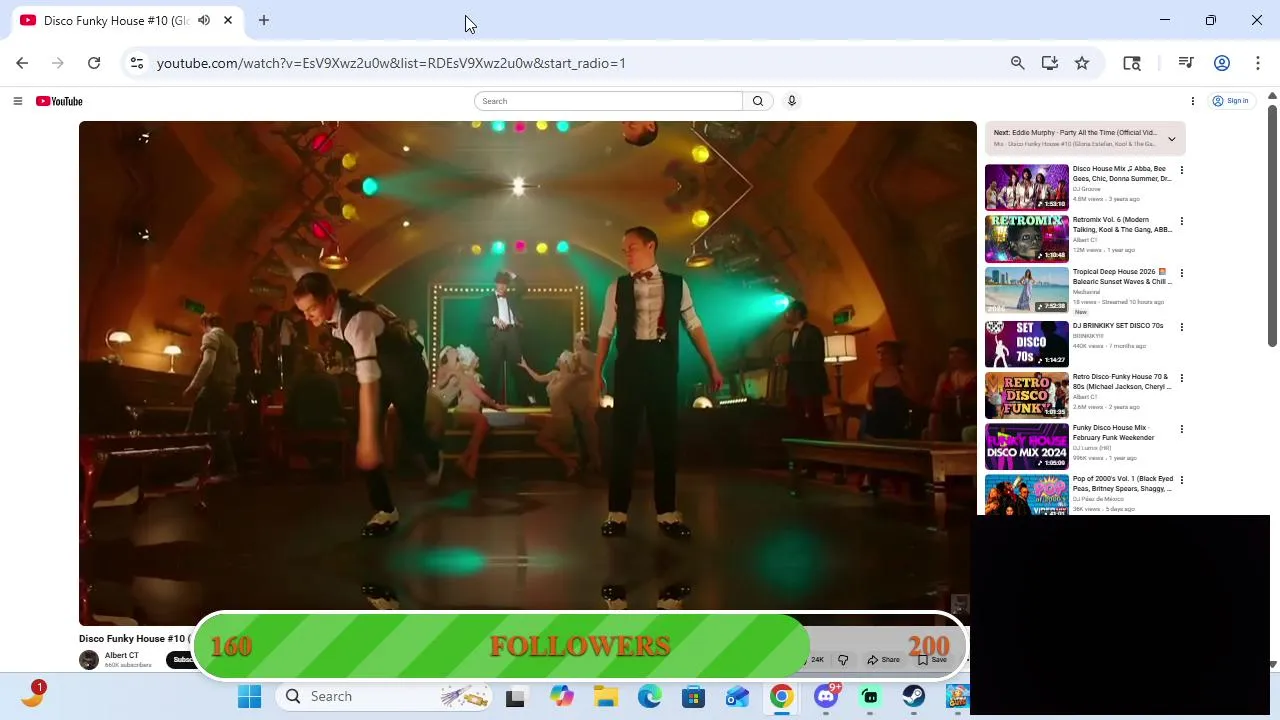Click the address bar URL

391,63
